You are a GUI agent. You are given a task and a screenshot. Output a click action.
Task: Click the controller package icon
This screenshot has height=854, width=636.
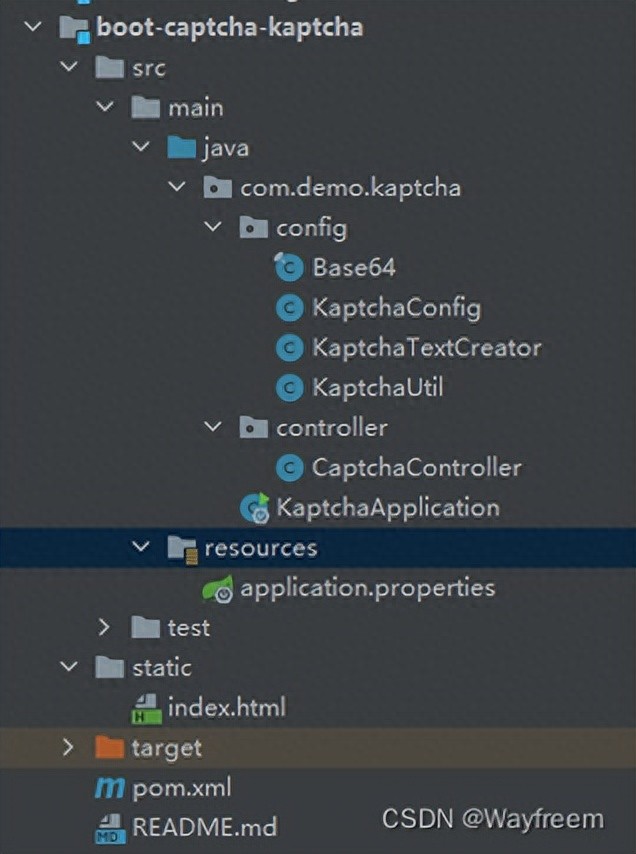253,428
